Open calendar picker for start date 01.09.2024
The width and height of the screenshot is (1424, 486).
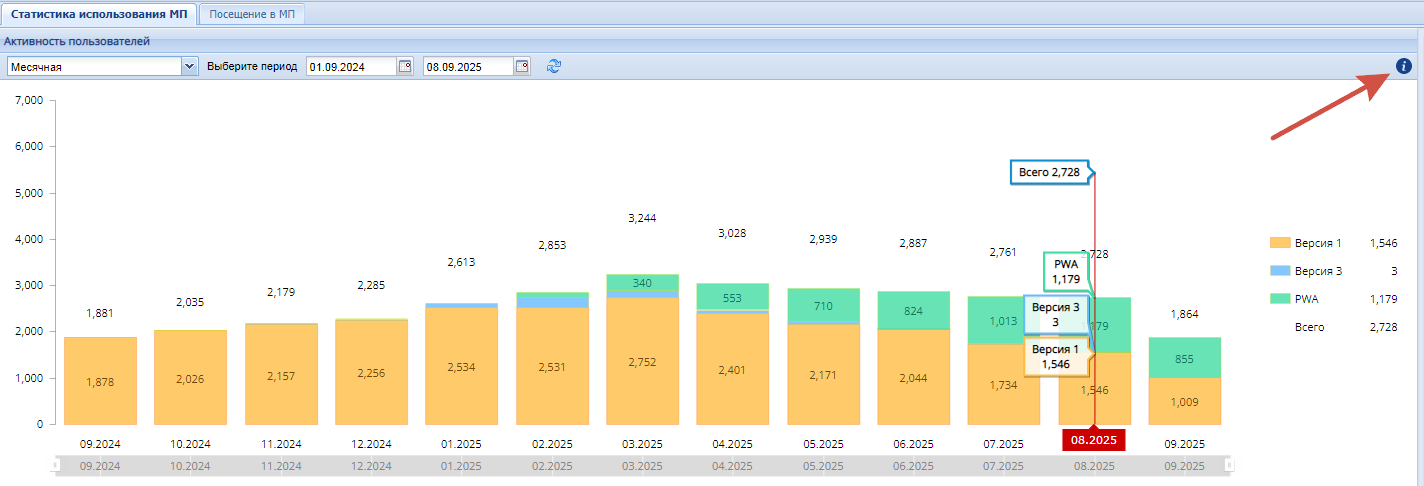(x=405, y=66)
